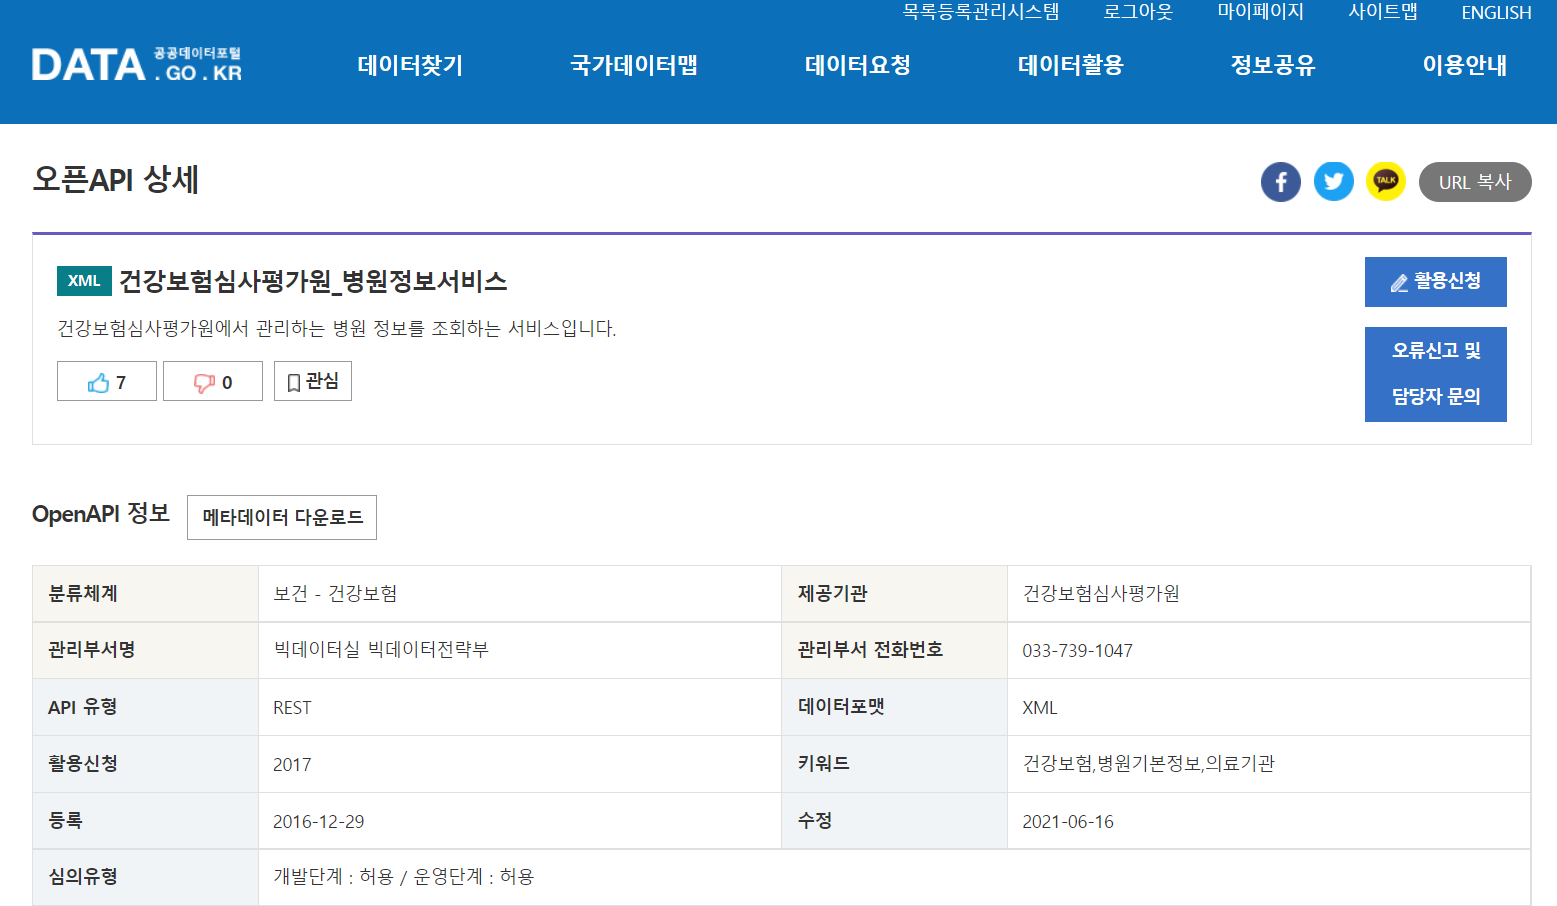Click the 로그아웃 link

pos(1138,12)
